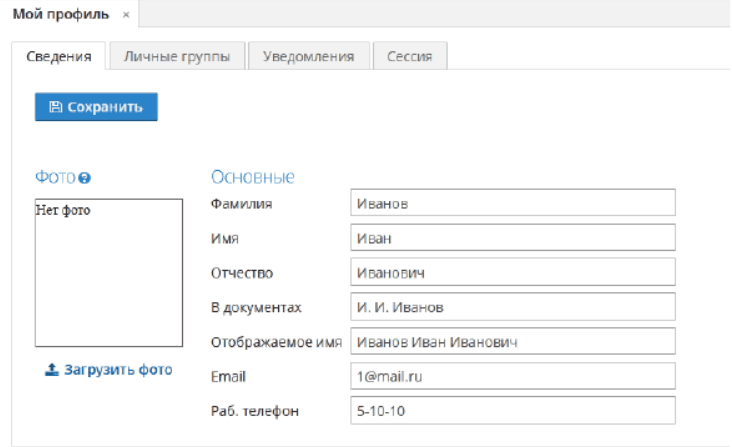The image size is (732, 447).
Task: Switch to the Сессия tab
Action: (410, 56)
